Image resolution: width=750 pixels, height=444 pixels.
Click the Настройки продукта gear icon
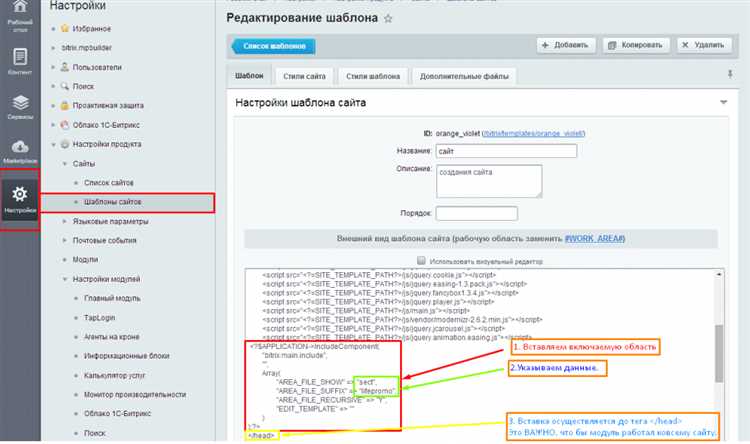65,144
